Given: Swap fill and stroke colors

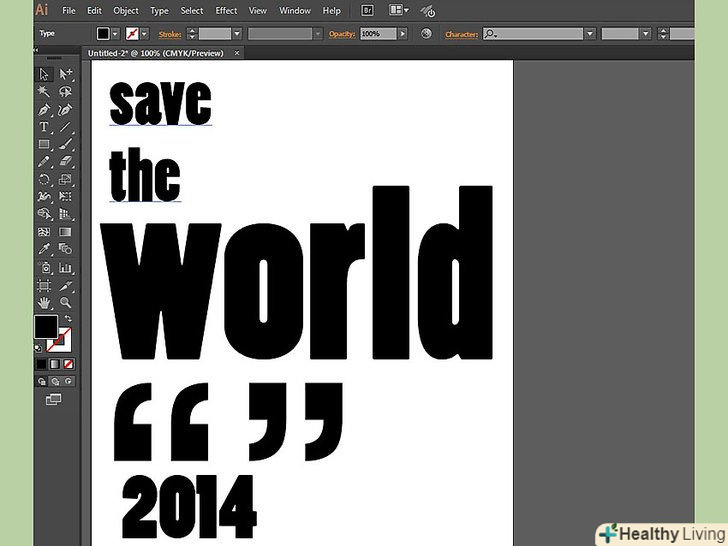Looking at the screenshot, I should [x=67, y=319].
